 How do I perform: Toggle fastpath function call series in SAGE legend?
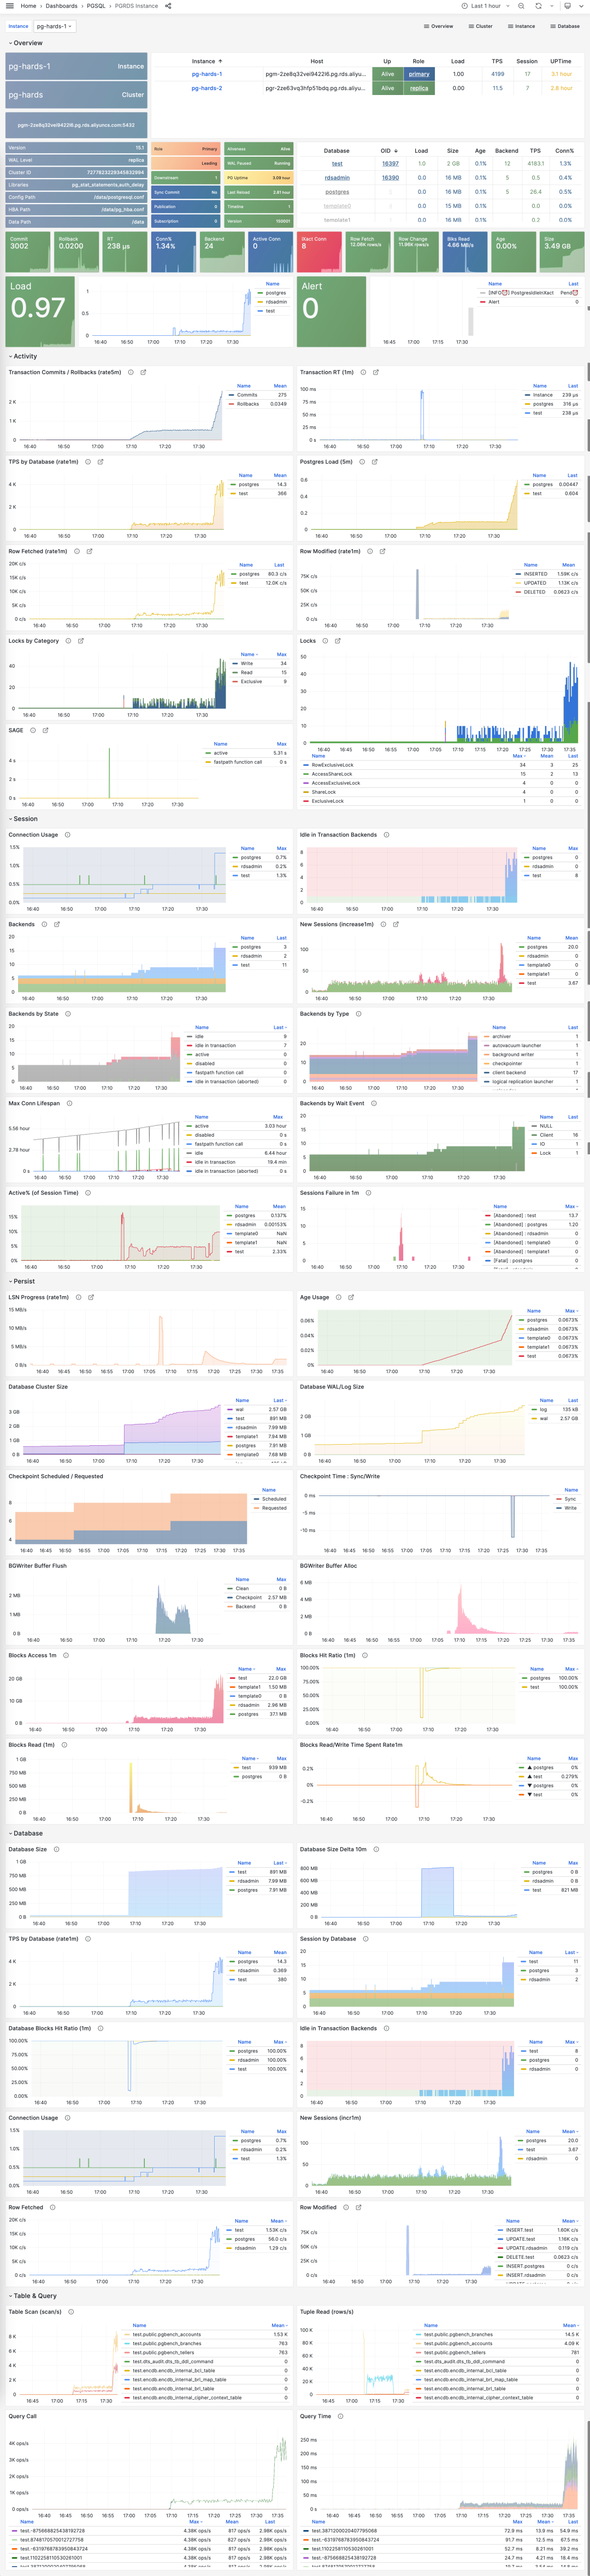tap(237, 762)
